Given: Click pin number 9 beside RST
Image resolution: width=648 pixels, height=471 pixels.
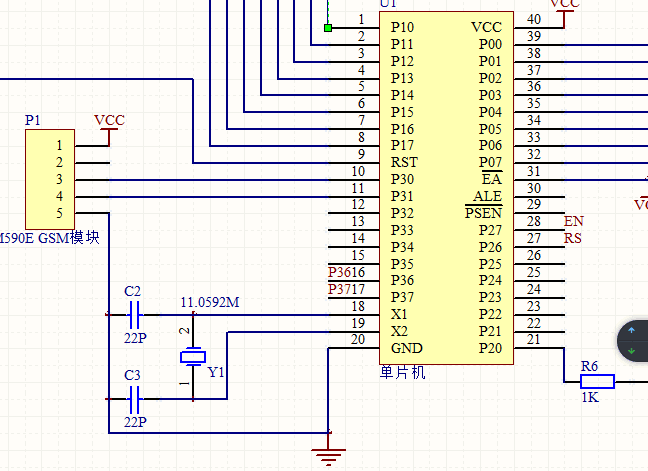Looking at the screenshot, I should click(361, 154).
